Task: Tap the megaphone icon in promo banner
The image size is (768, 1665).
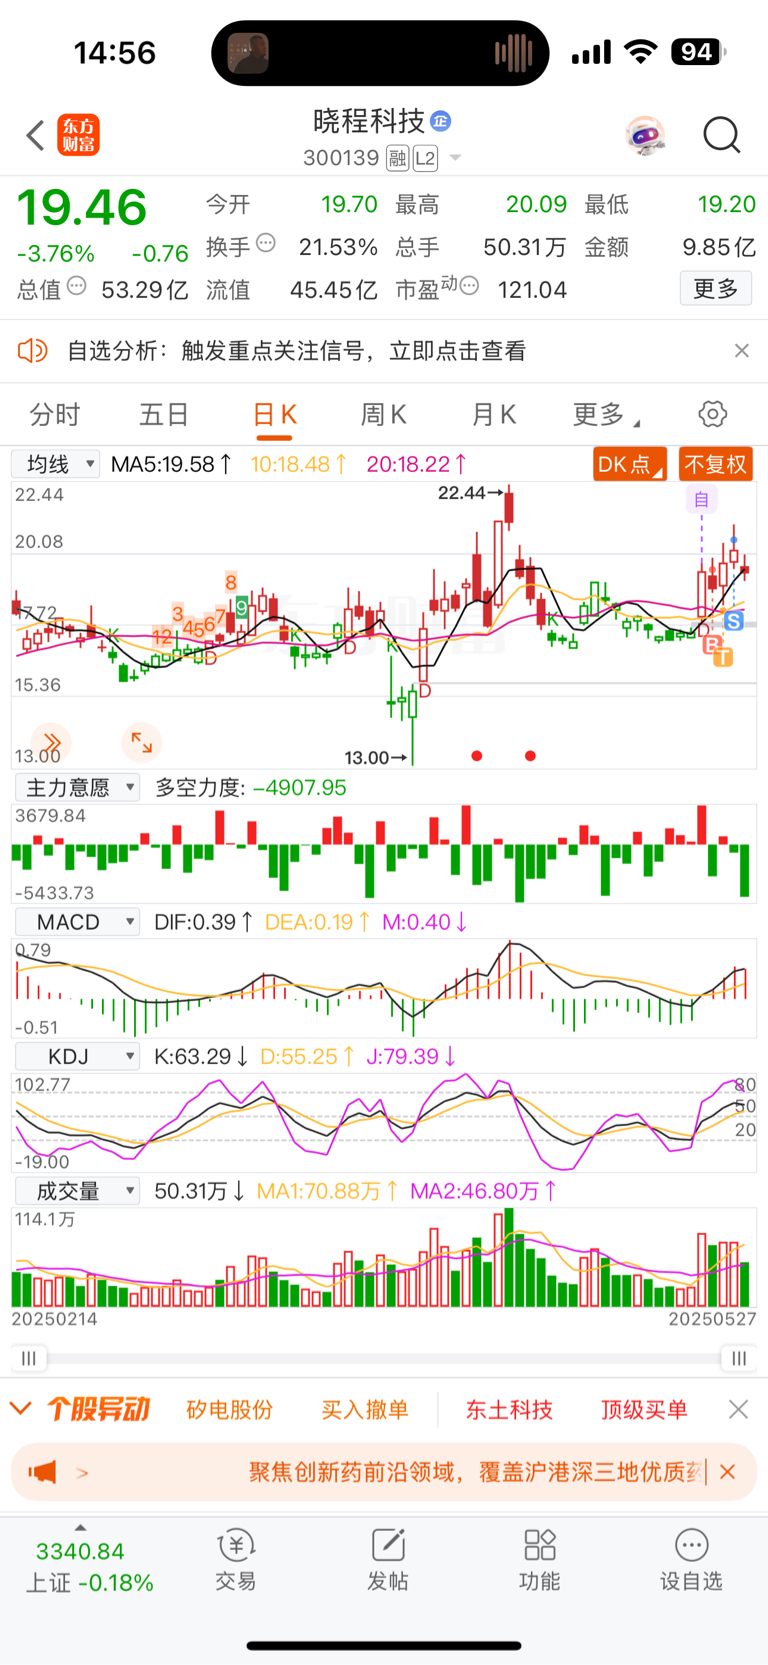Action: (42, 1472)
